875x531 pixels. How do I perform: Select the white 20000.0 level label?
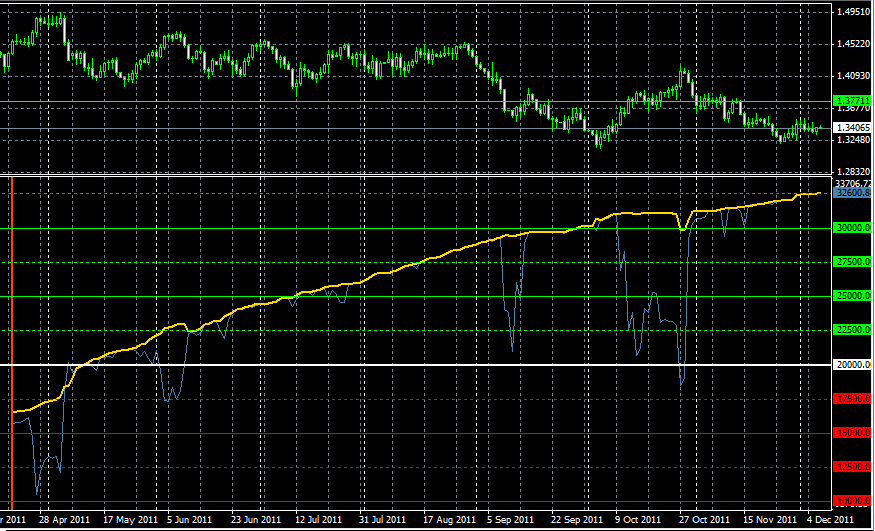pyautogui.click(x=851, y=364)
